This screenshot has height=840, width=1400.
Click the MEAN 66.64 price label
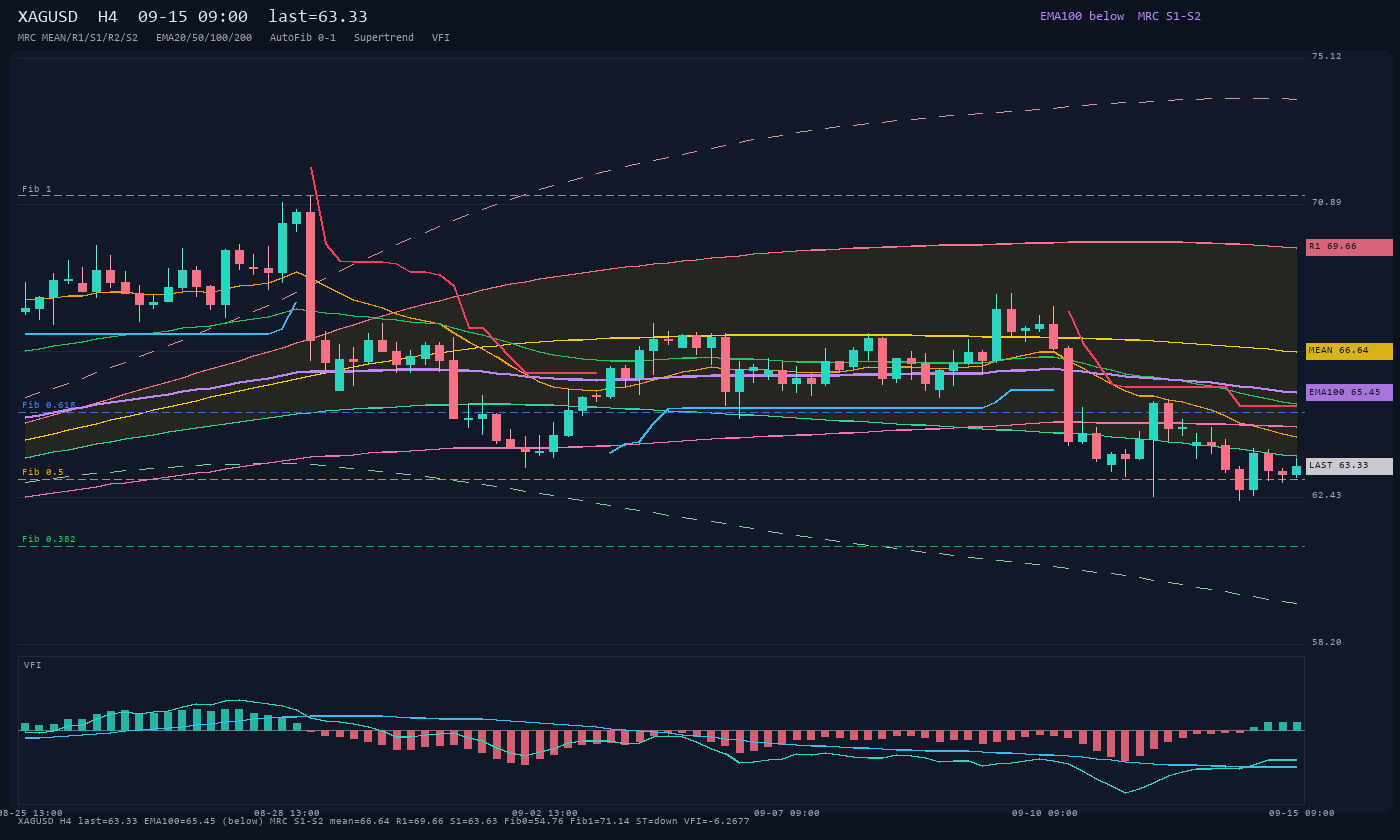[1349, 351]
